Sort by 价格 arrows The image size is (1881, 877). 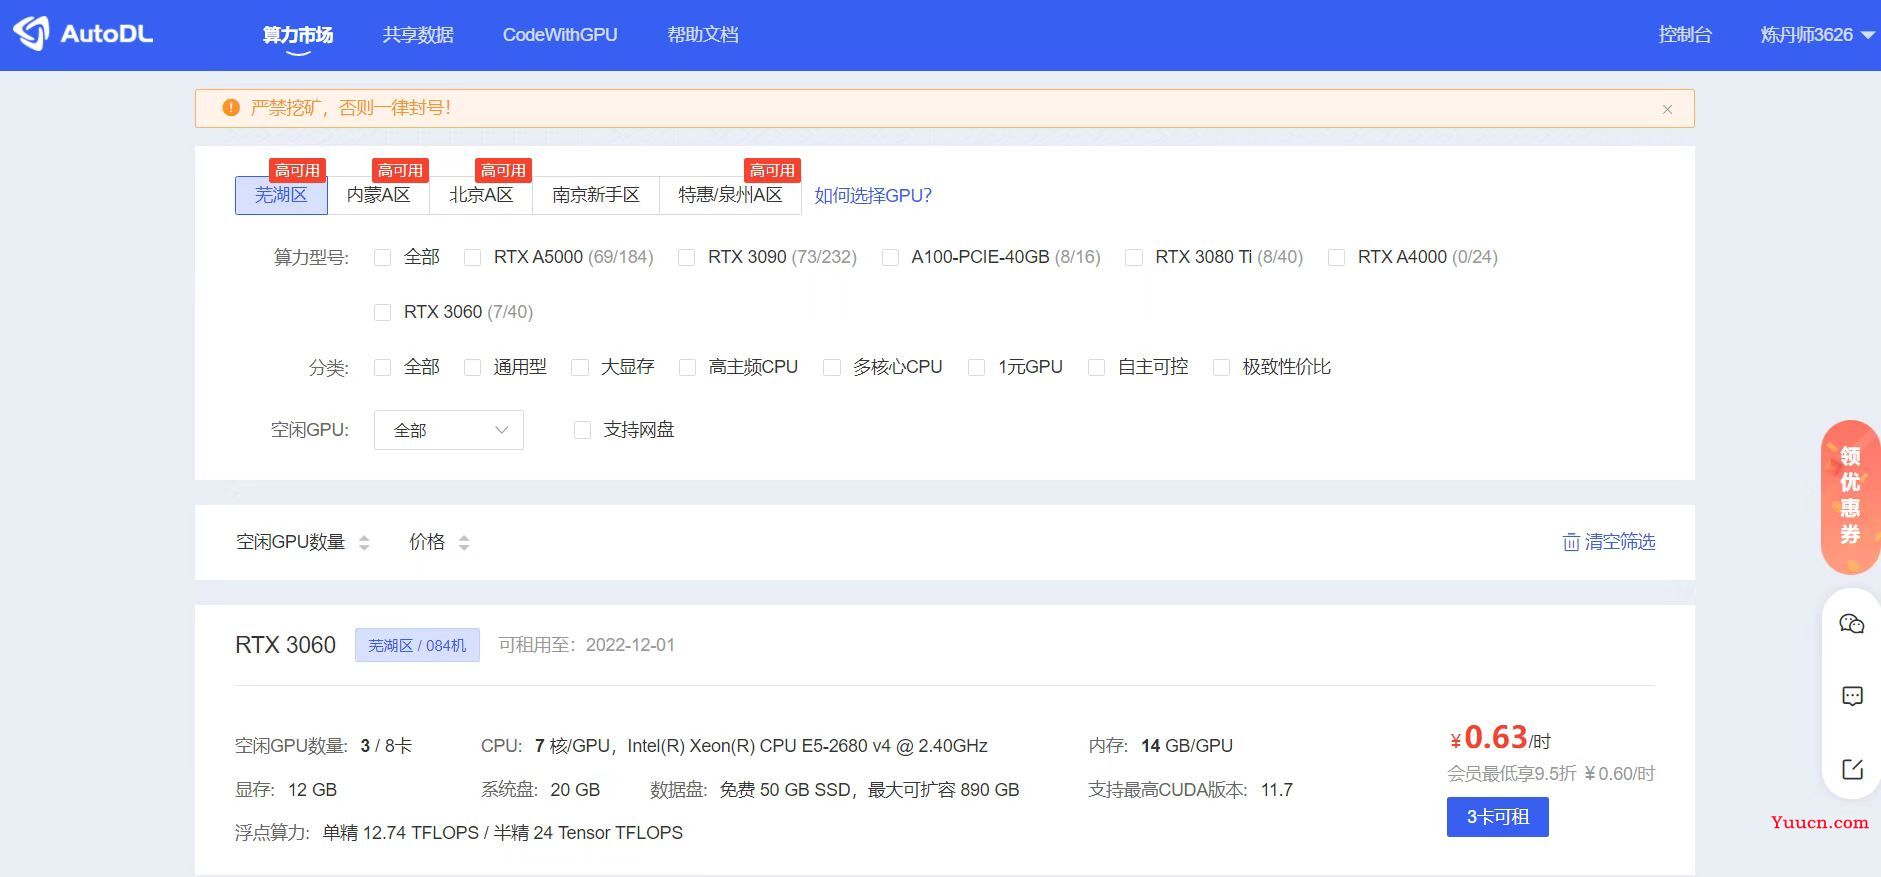point(464,542)
